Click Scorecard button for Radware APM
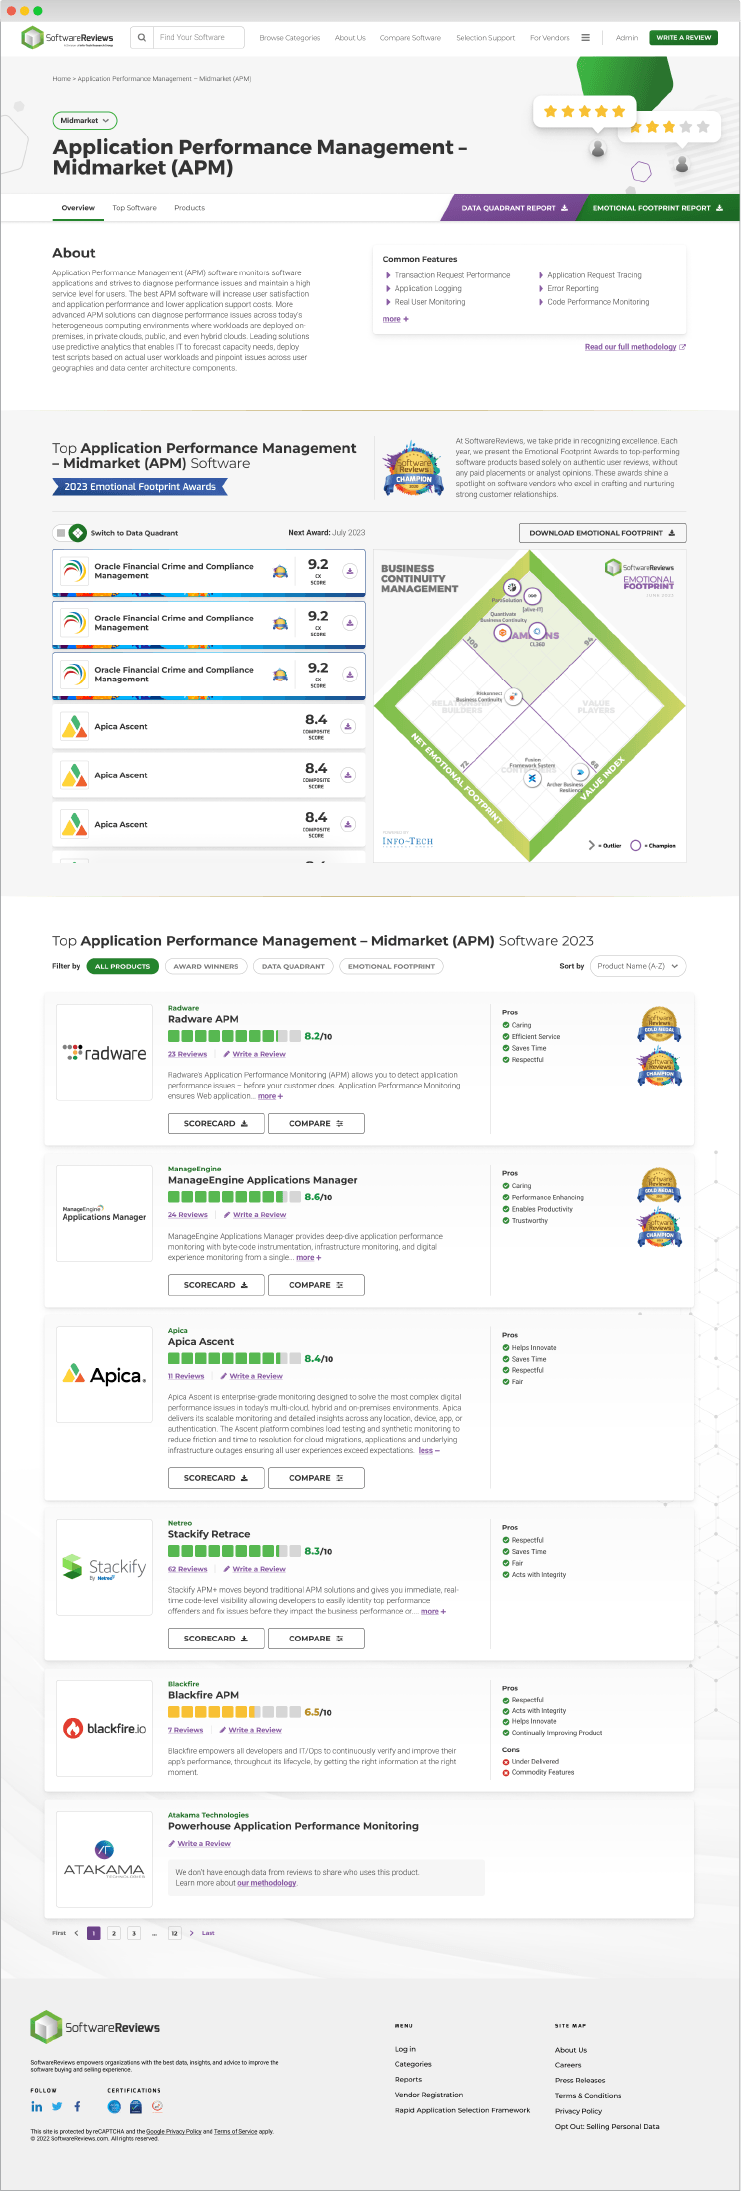The height and width of the screenshot is (2191, 741). (x=215, y=1123)
